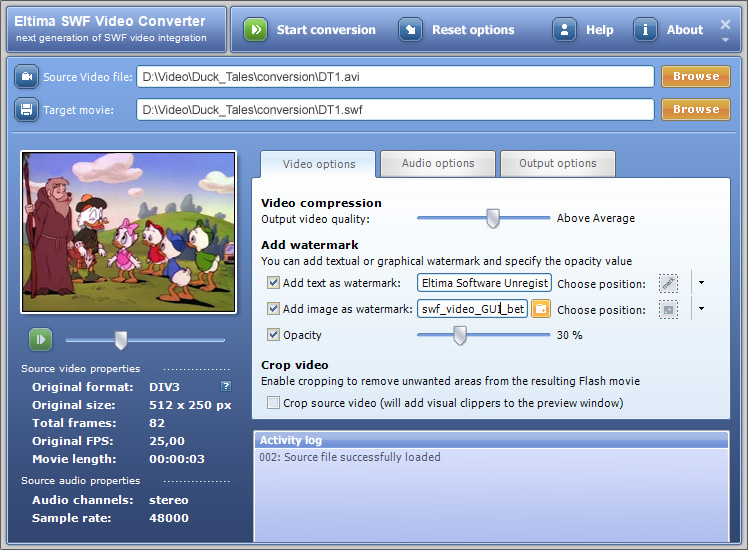This screenshot has height=550, width=748.
Task: Click the '00:00:03' movie length value
Action: 177,459
